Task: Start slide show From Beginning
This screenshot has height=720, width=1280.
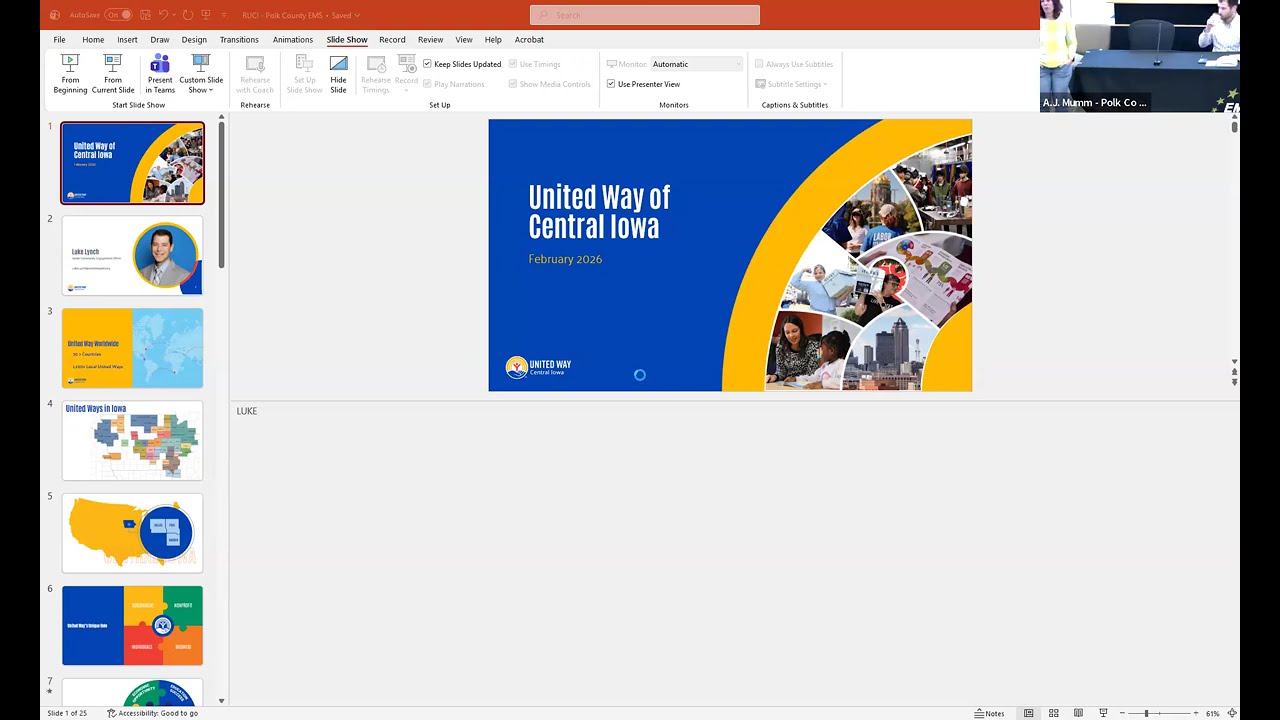Action: (70, 74)
